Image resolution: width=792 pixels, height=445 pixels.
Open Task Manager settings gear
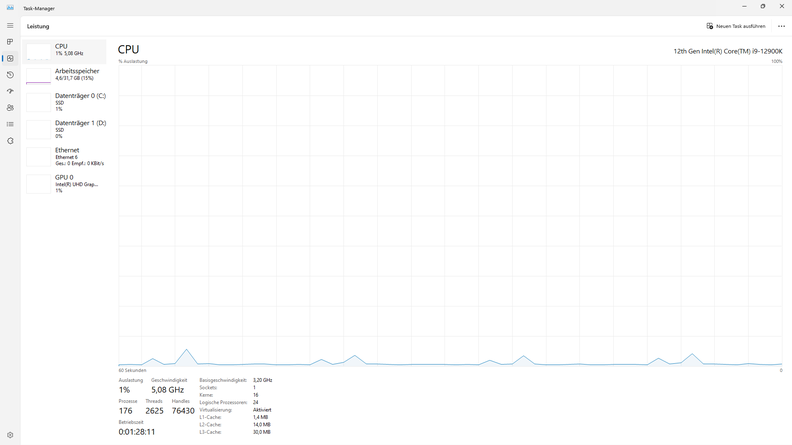(x=10, y=435)
